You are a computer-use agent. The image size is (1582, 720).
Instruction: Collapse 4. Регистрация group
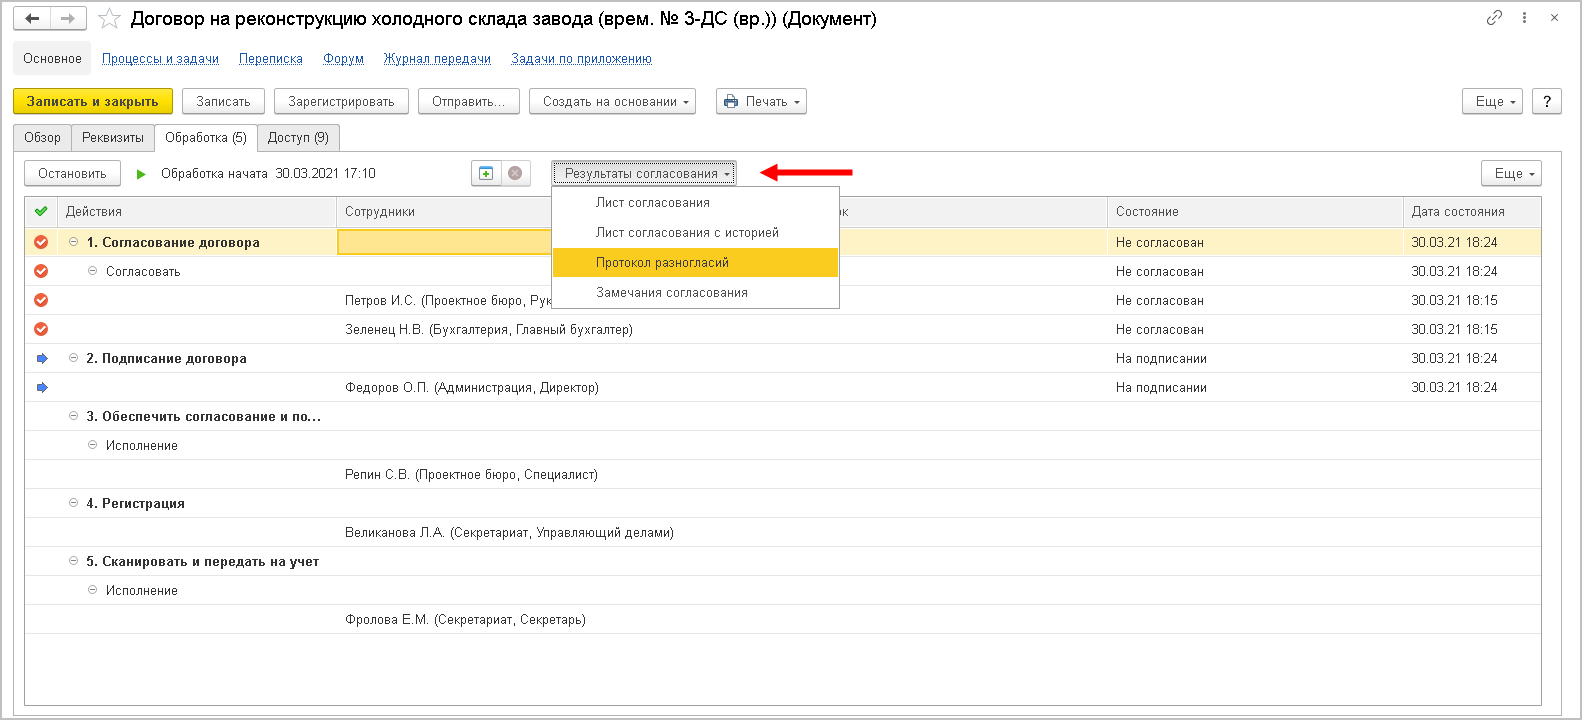(x=73, y=503)
